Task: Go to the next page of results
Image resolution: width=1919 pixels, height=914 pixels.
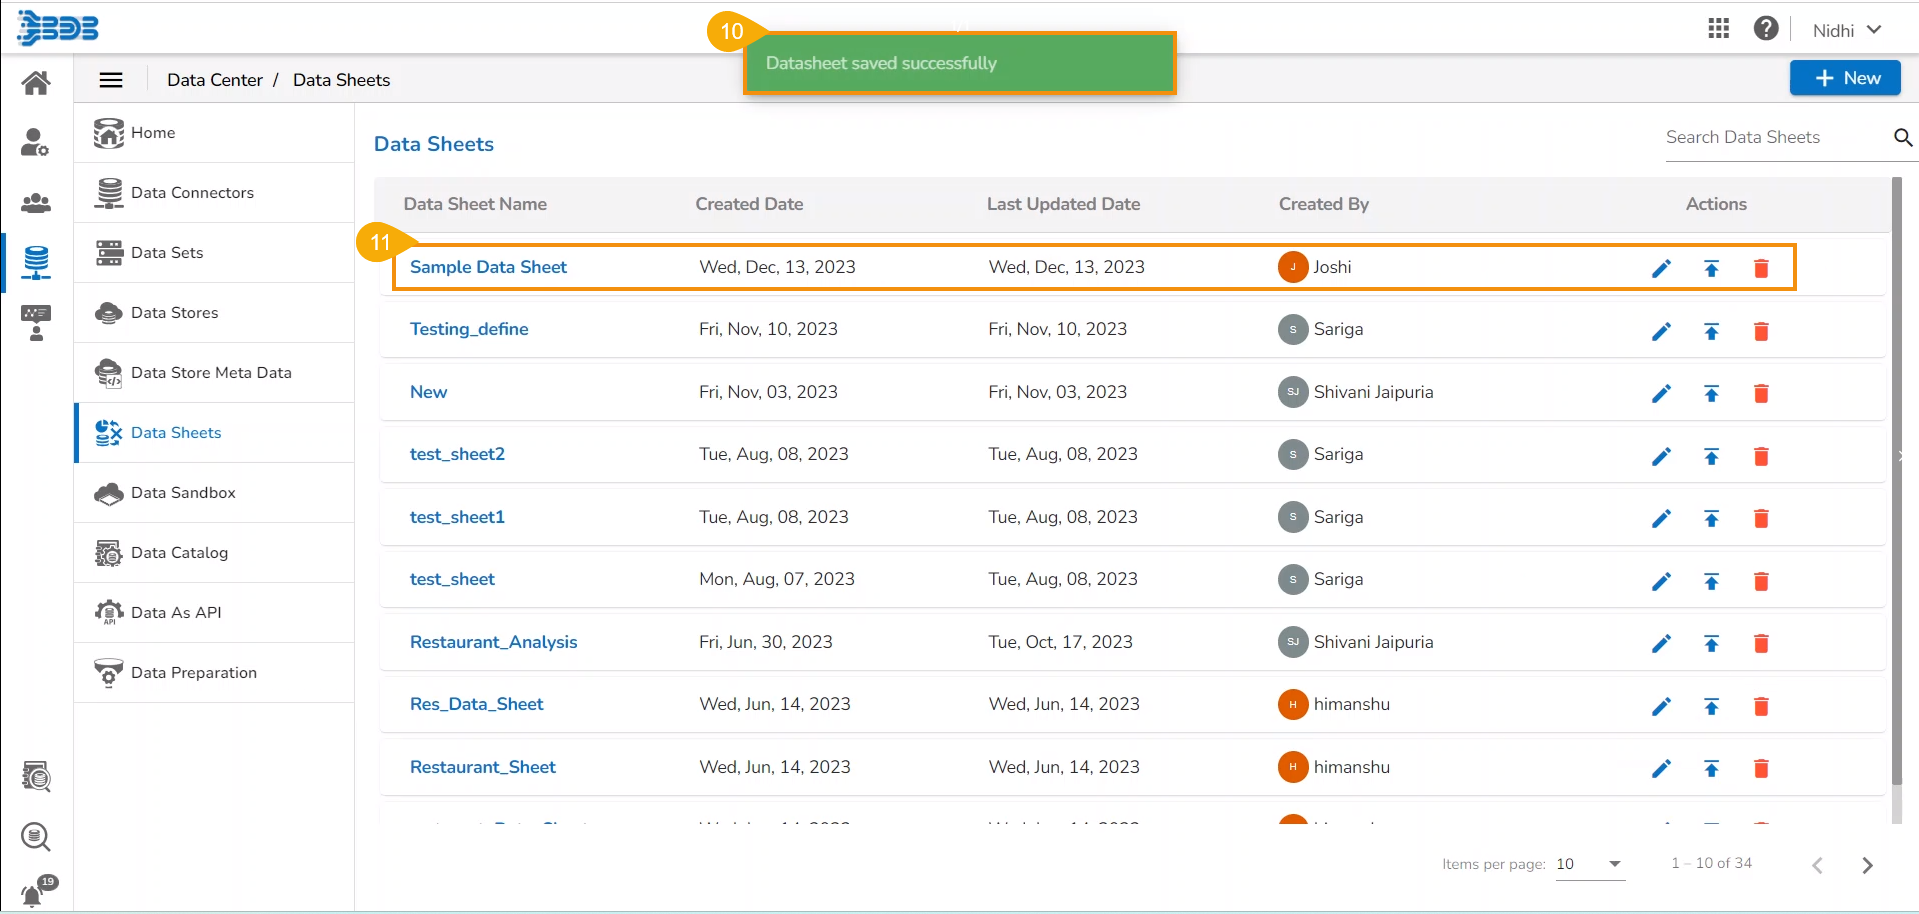Action: tap(1866, 865)
